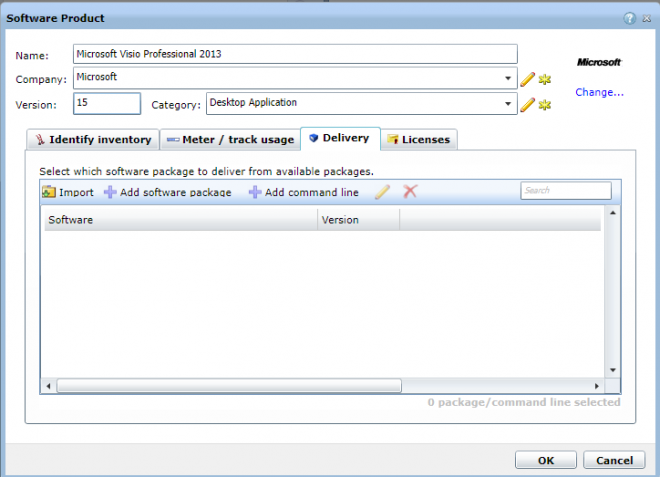Viewport: 660px width, 477px height.
Task: Click into the Name text field
Action: (295, 54)
